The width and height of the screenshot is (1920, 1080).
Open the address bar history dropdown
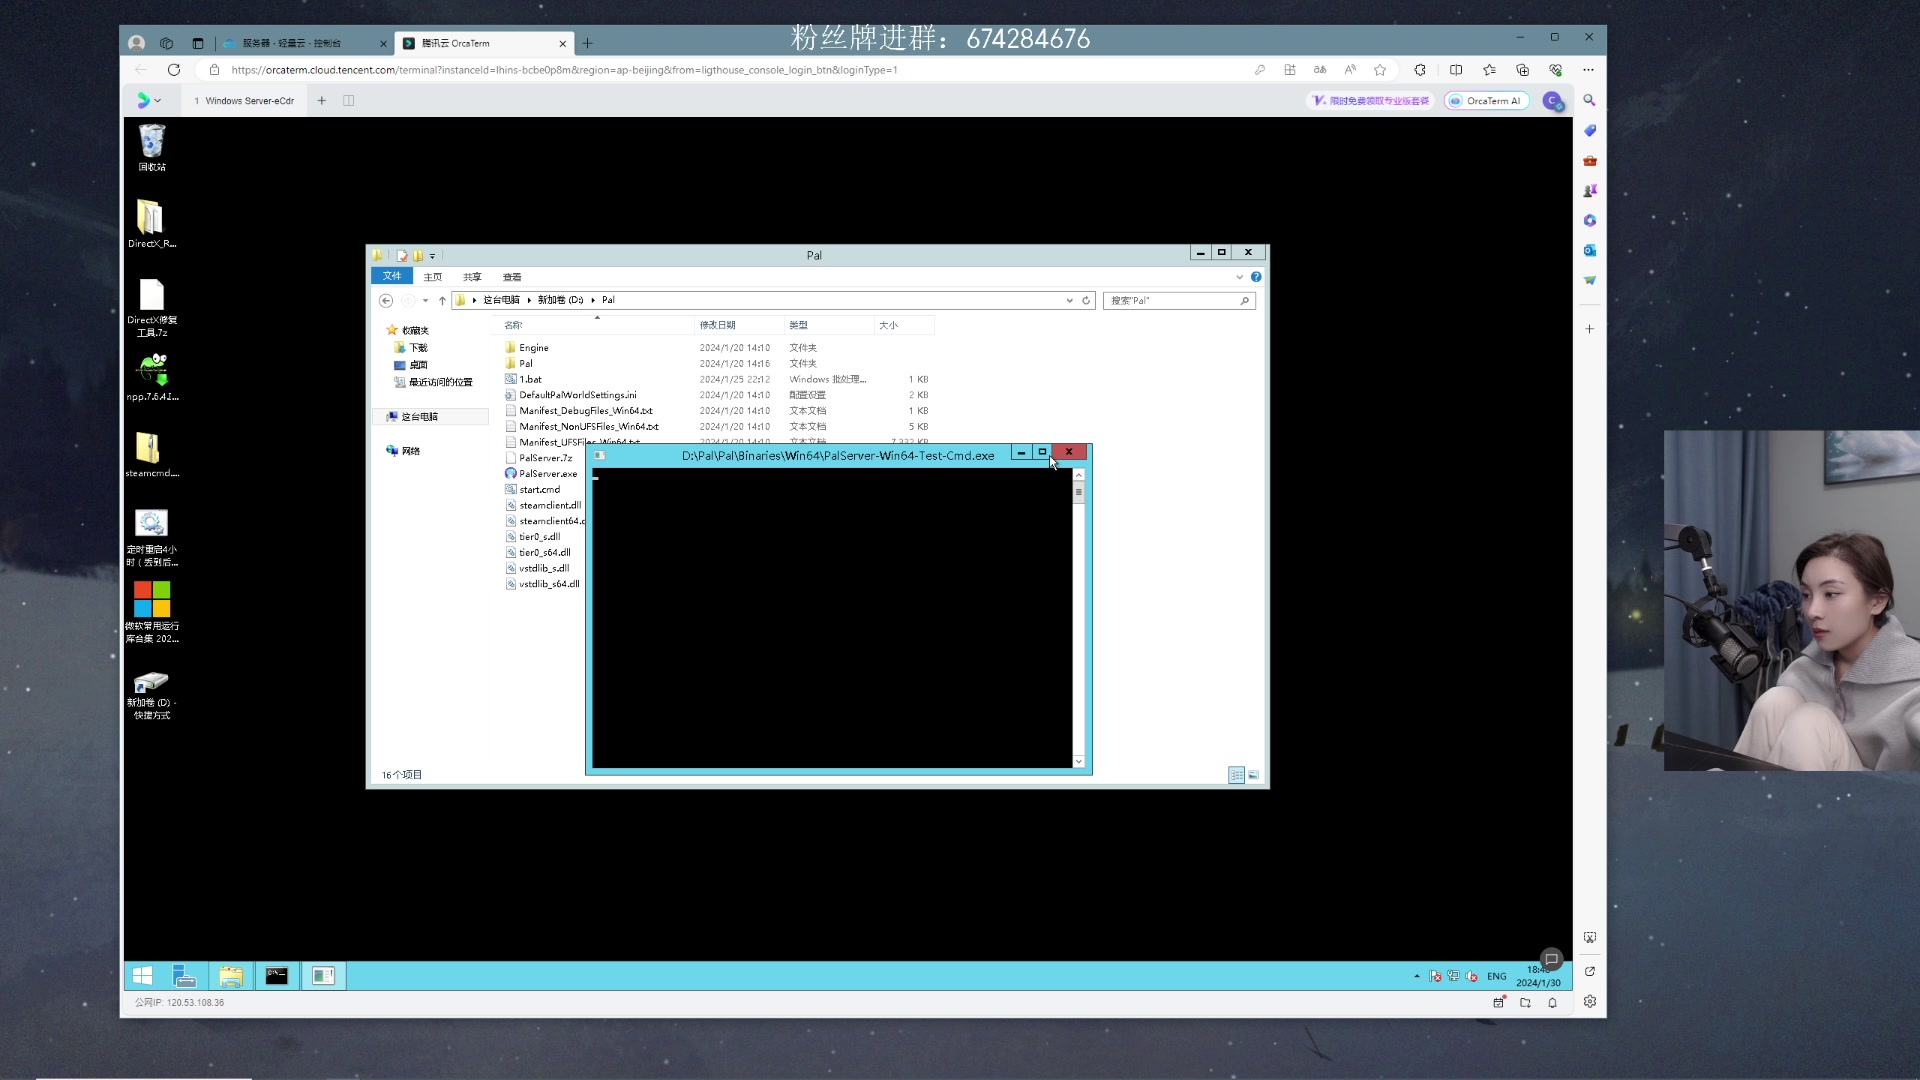(1070, 300)
